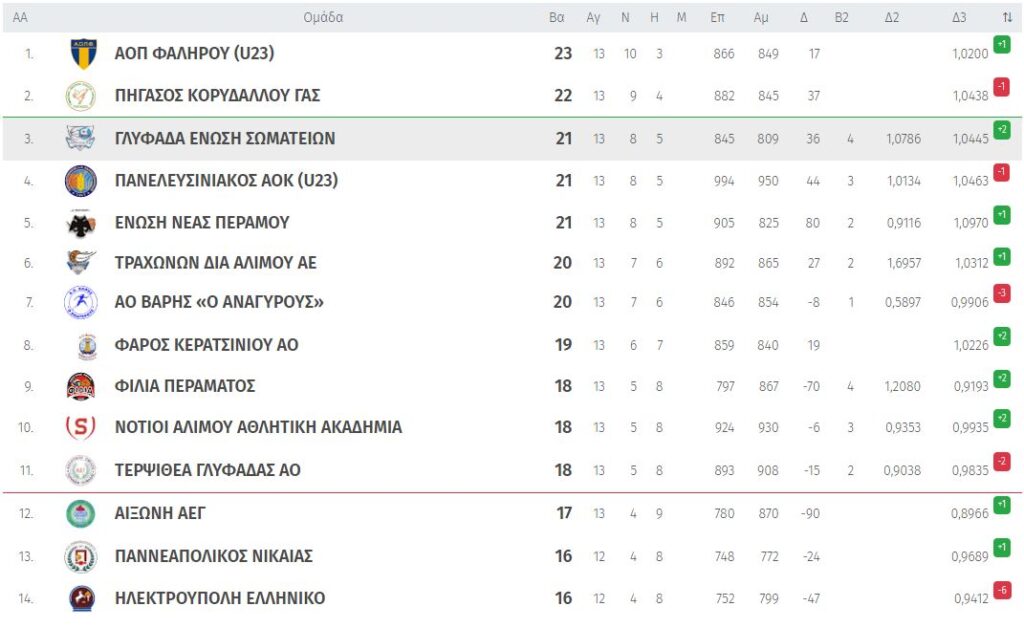Click the red -6 badge for ΗΛΕΚΤΡΟΥΠΟΛΗ

[1001, 591]
